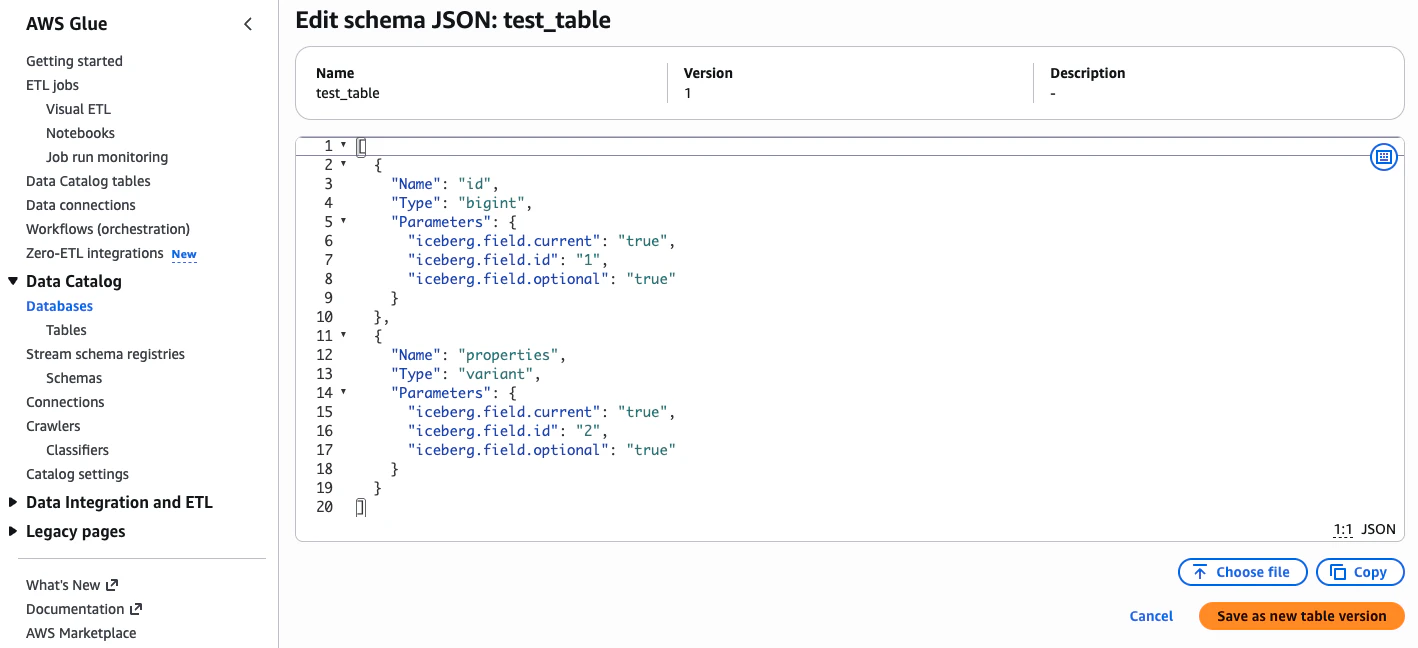Collapse the AWS Glue side navigation chevron
Viewport: 1418px width, 648px height.
248,24
